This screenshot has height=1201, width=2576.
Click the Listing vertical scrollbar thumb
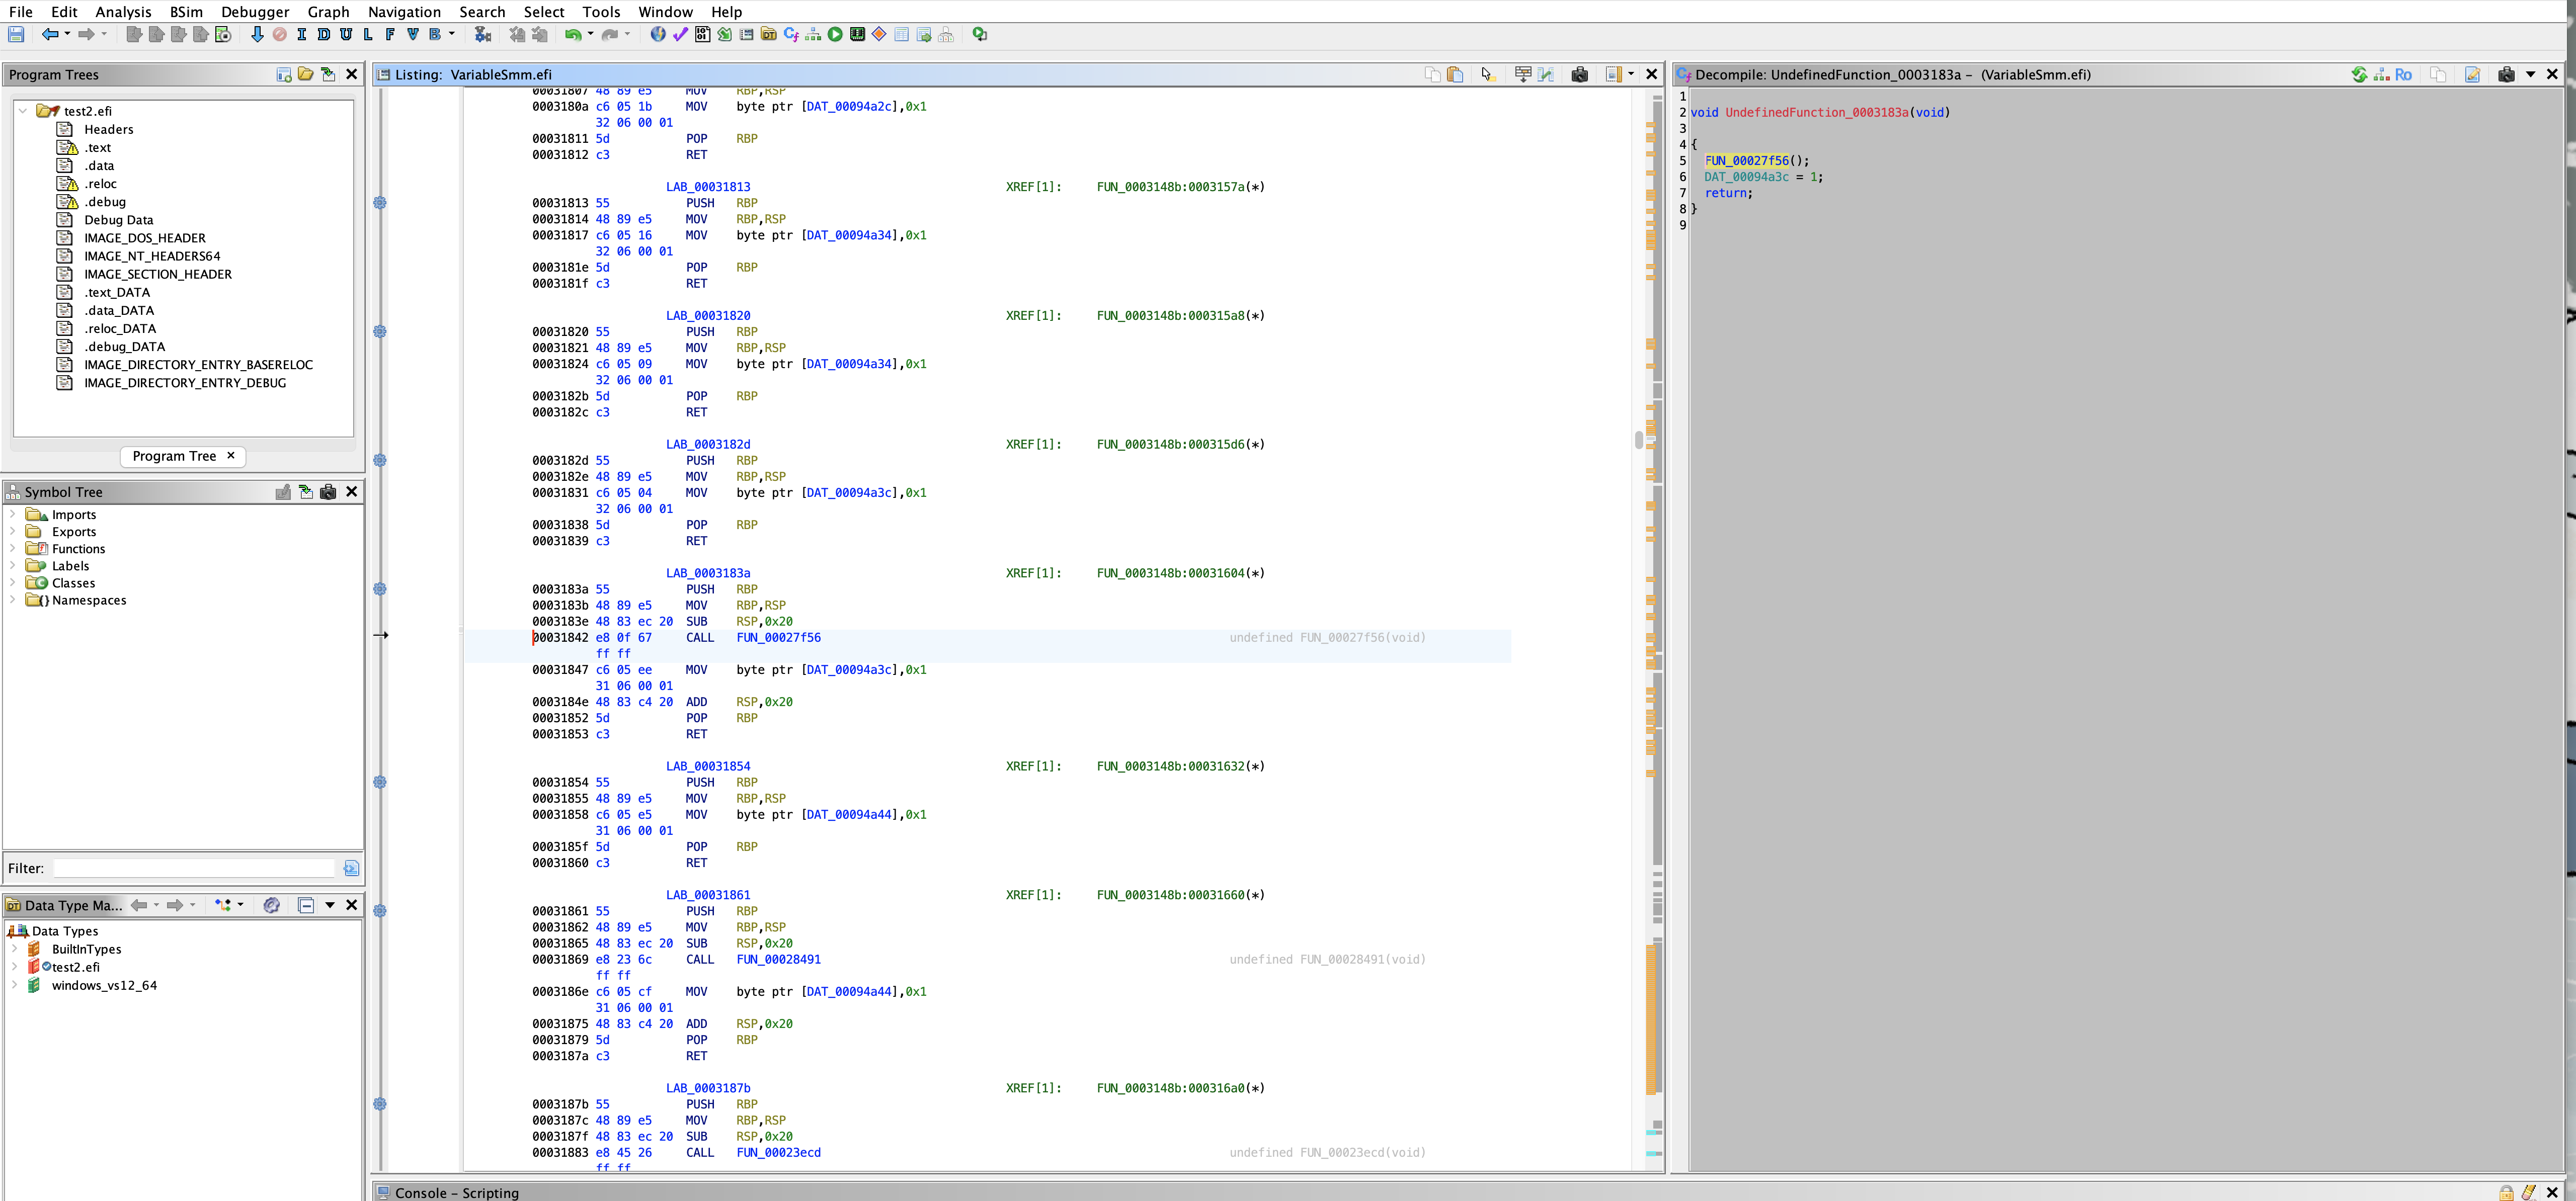1638,440
